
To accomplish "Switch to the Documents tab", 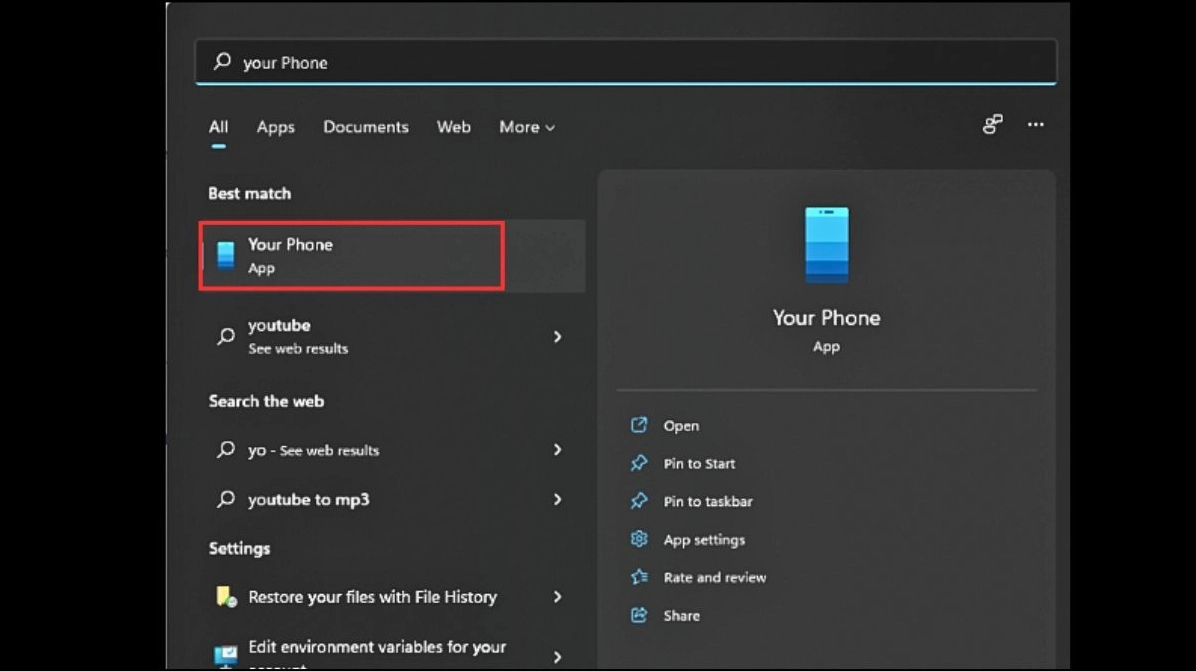I will 365,127.
